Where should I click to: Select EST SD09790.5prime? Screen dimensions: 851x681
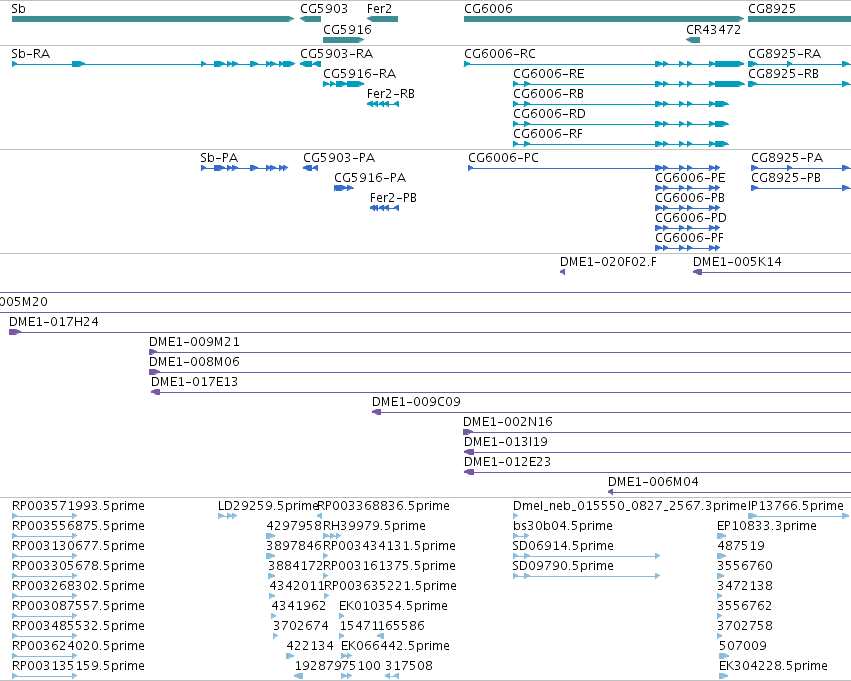click(563, 567)
